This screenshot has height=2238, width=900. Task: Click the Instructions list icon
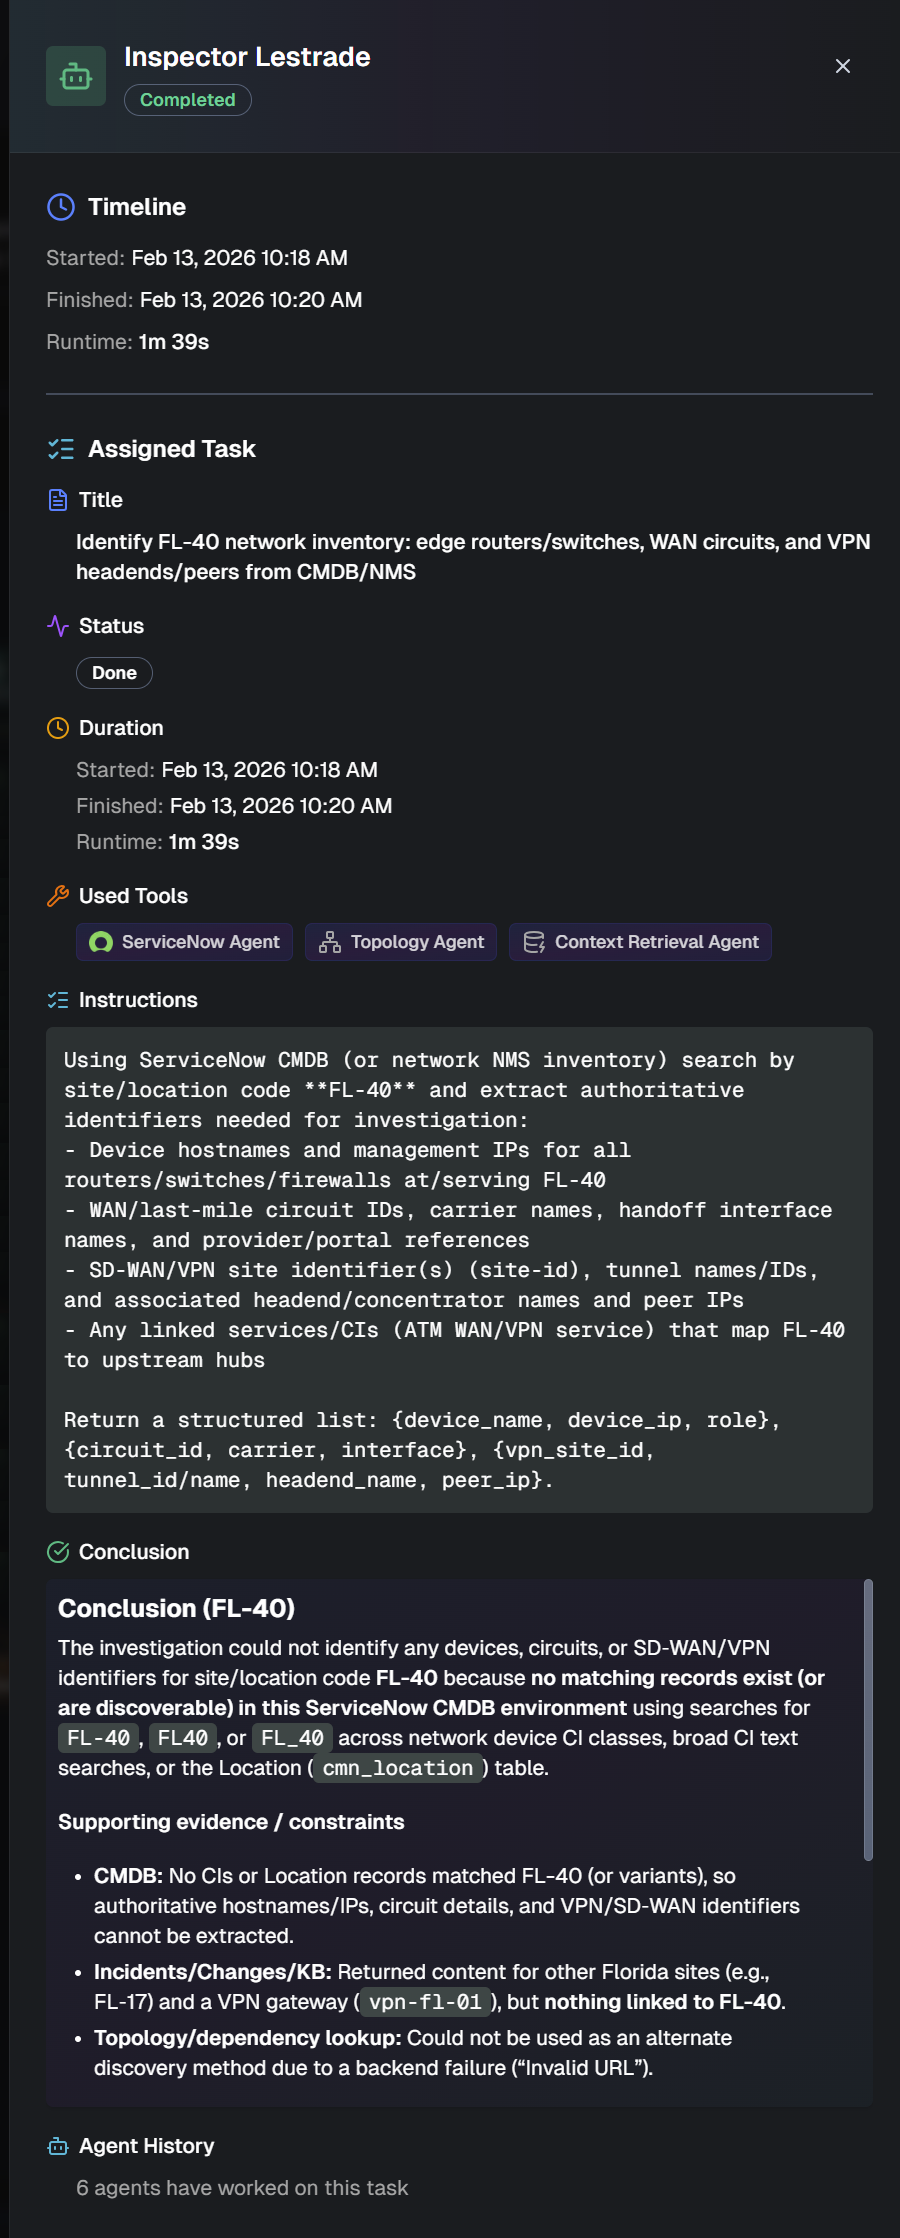[58, 1000]
